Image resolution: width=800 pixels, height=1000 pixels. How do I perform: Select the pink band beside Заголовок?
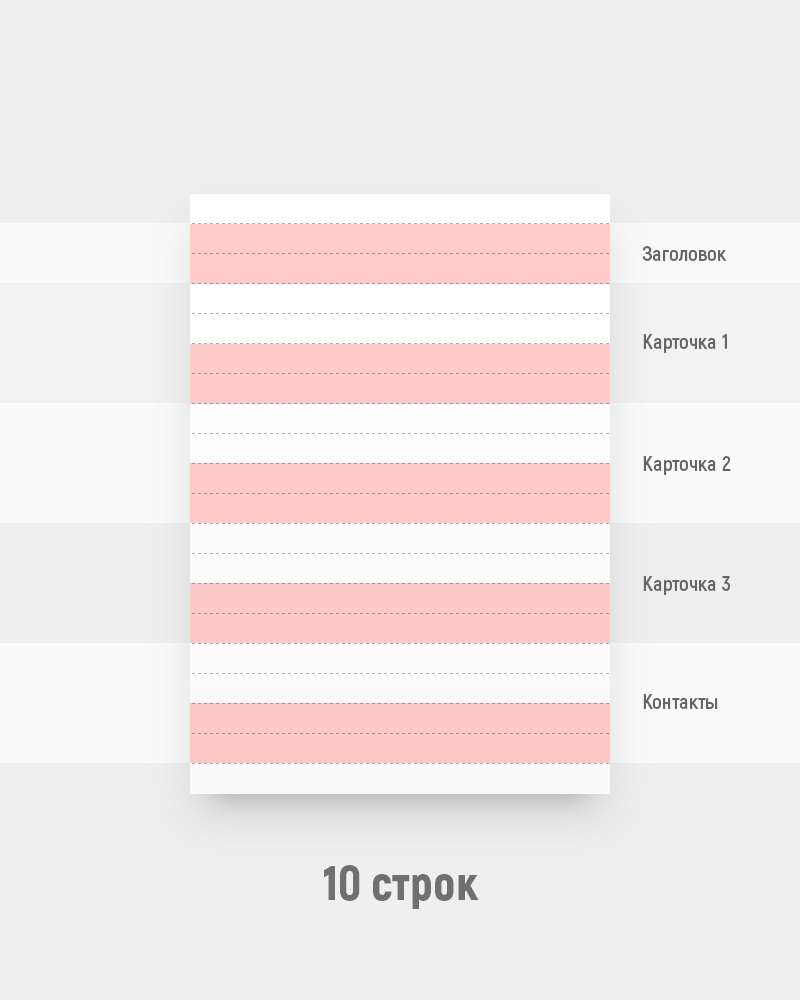click(400, 253)
